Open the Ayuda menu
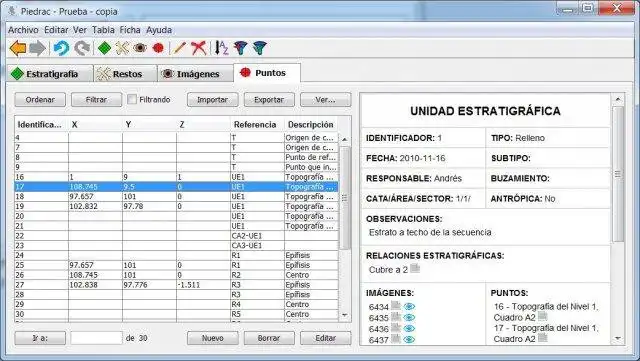This screenshot has width=640, height=361. [x=159, y=30]
